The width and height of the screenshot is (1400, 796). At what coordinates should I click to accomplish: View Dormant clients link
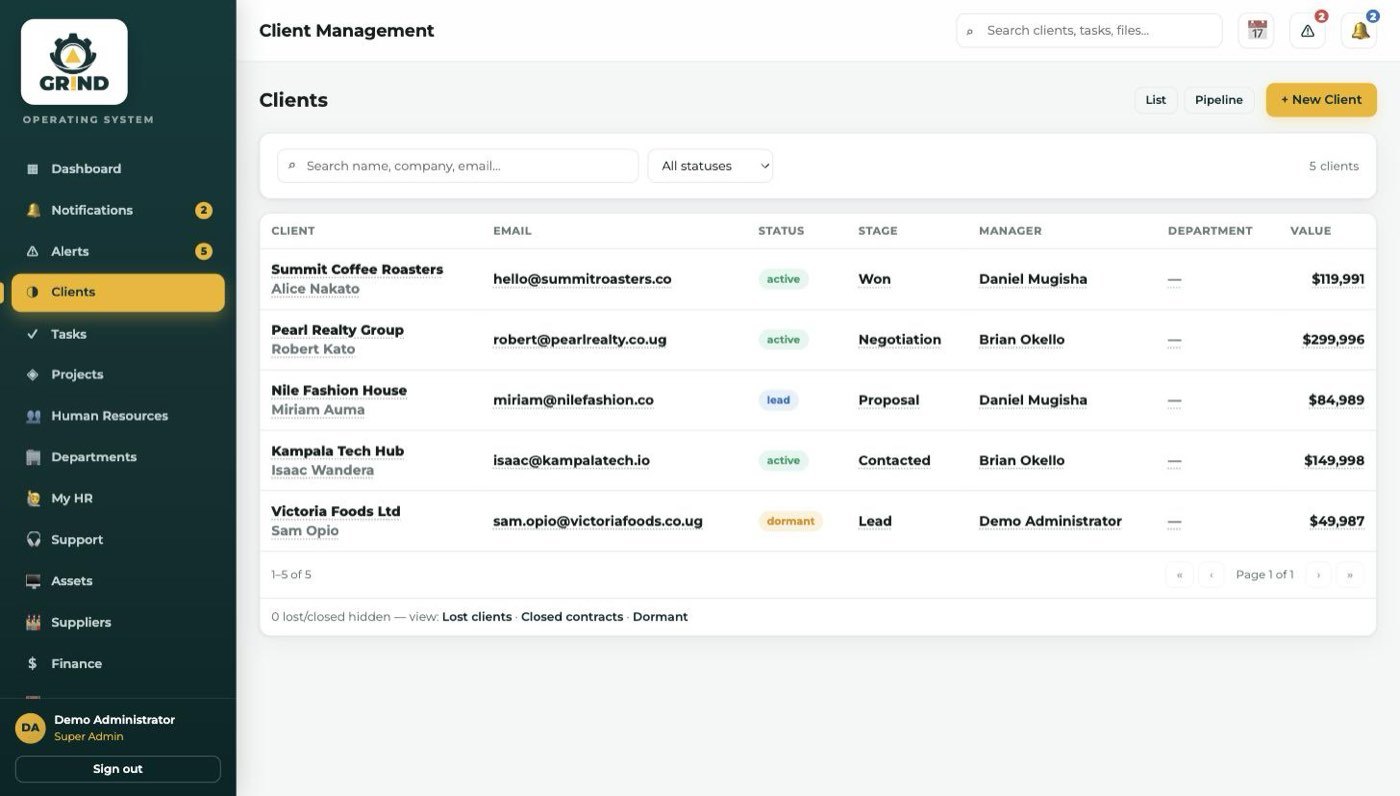coord(660,617)
